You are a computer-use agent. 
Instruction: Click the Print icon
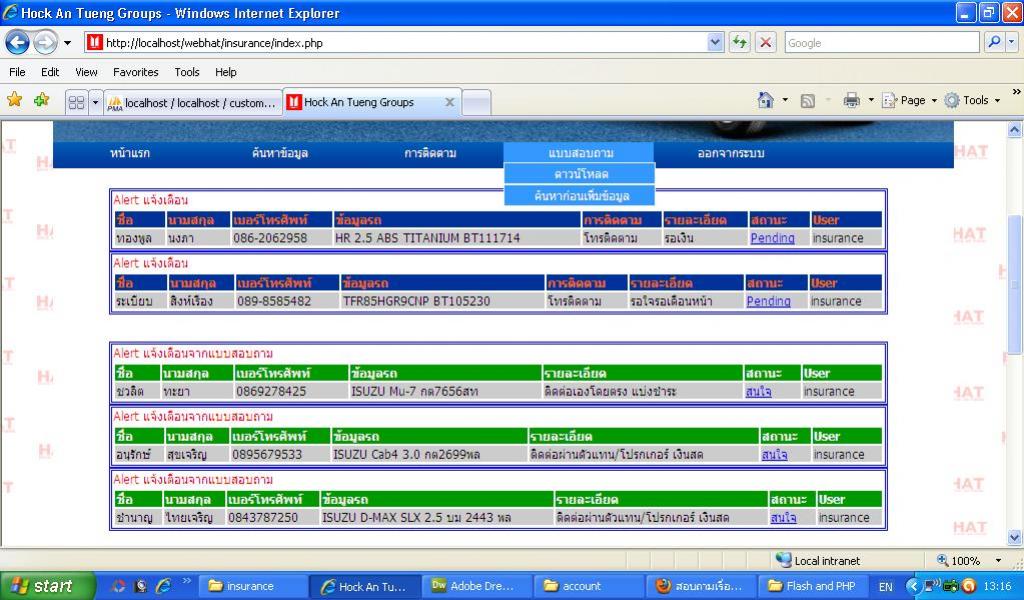852,100
